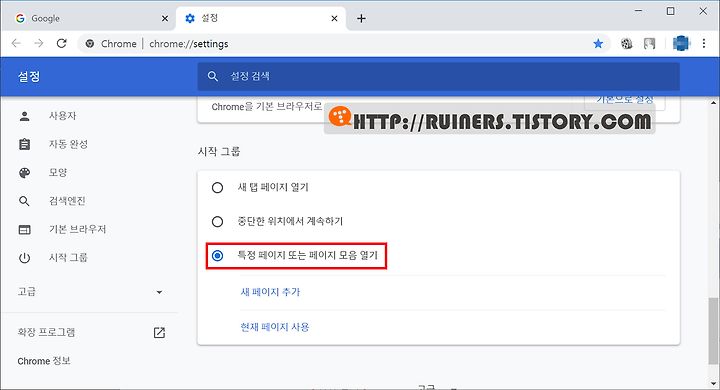This screenshot has height=390, width=720.
Task: Select 중단한 위치에서 계속하기 radio
Action: [x=218, y=221]
